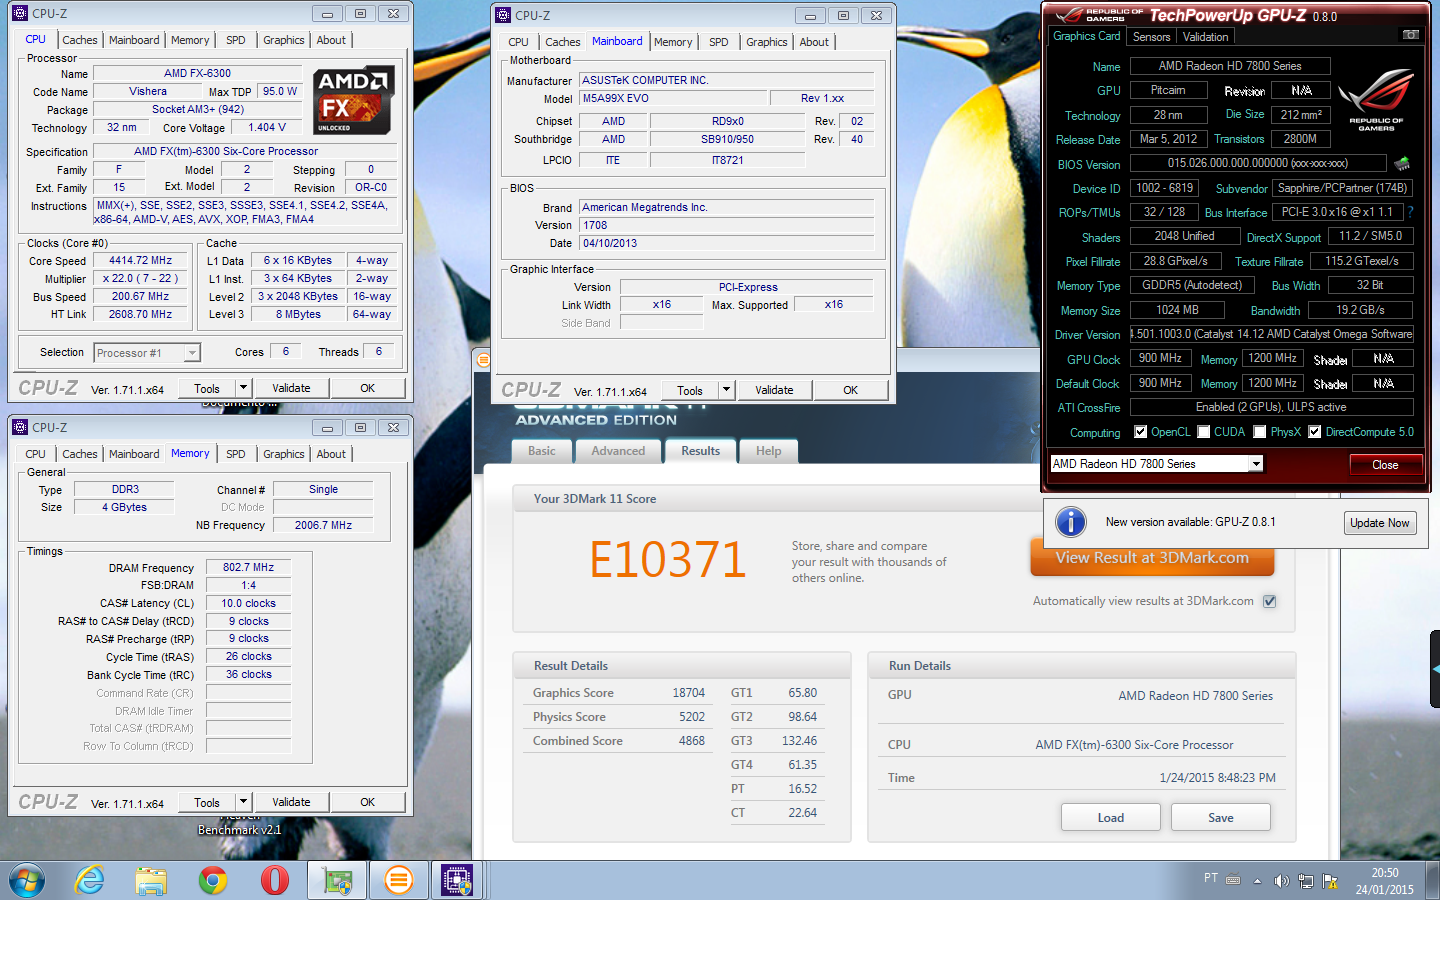Open the Windows Start menu
Screen dimensions: 1440x960
pos(27,880)
